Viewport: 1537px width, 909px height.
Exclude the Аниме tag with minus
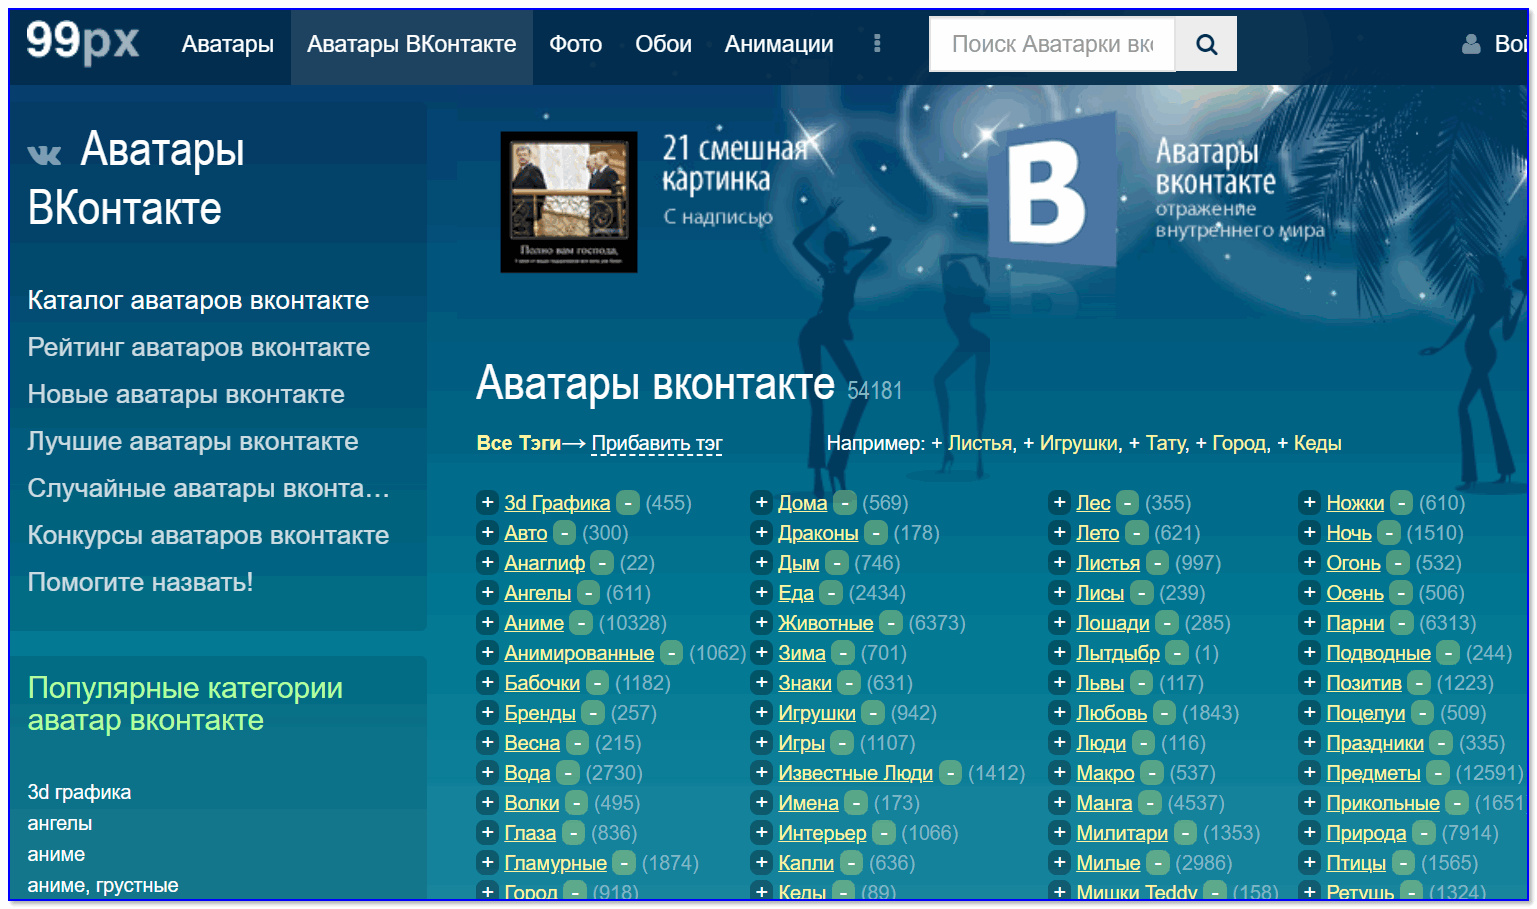(x=581, y=623)
